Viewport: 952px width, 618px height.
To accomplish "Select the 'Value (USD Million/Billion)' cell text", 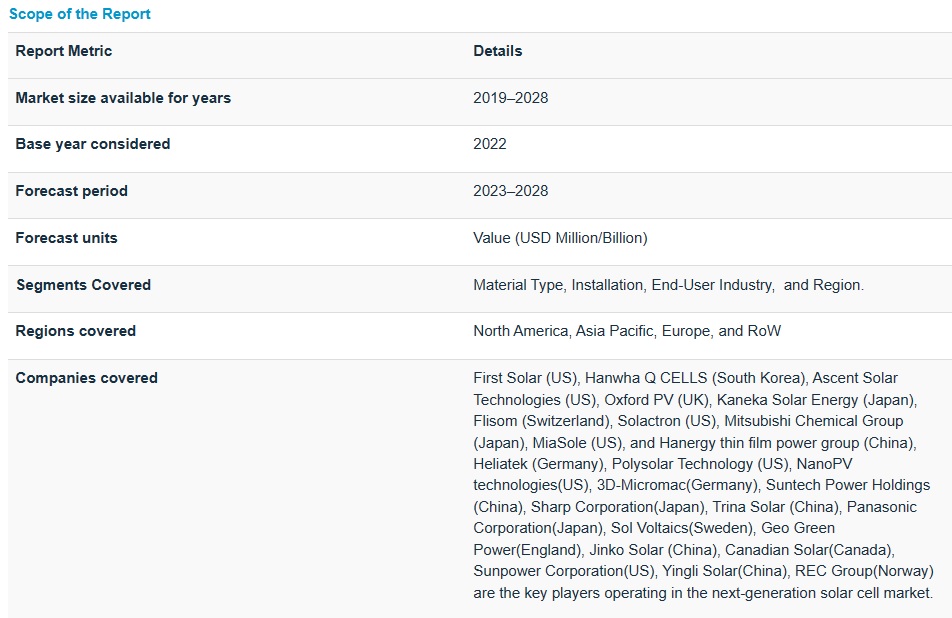I will 560,238.
